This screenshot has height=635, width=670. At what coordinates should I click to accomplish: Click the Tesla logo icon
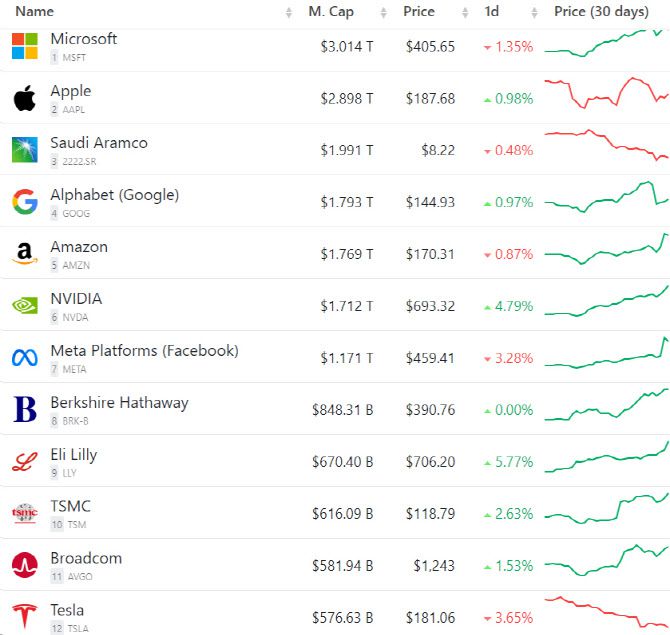point(25,617)
